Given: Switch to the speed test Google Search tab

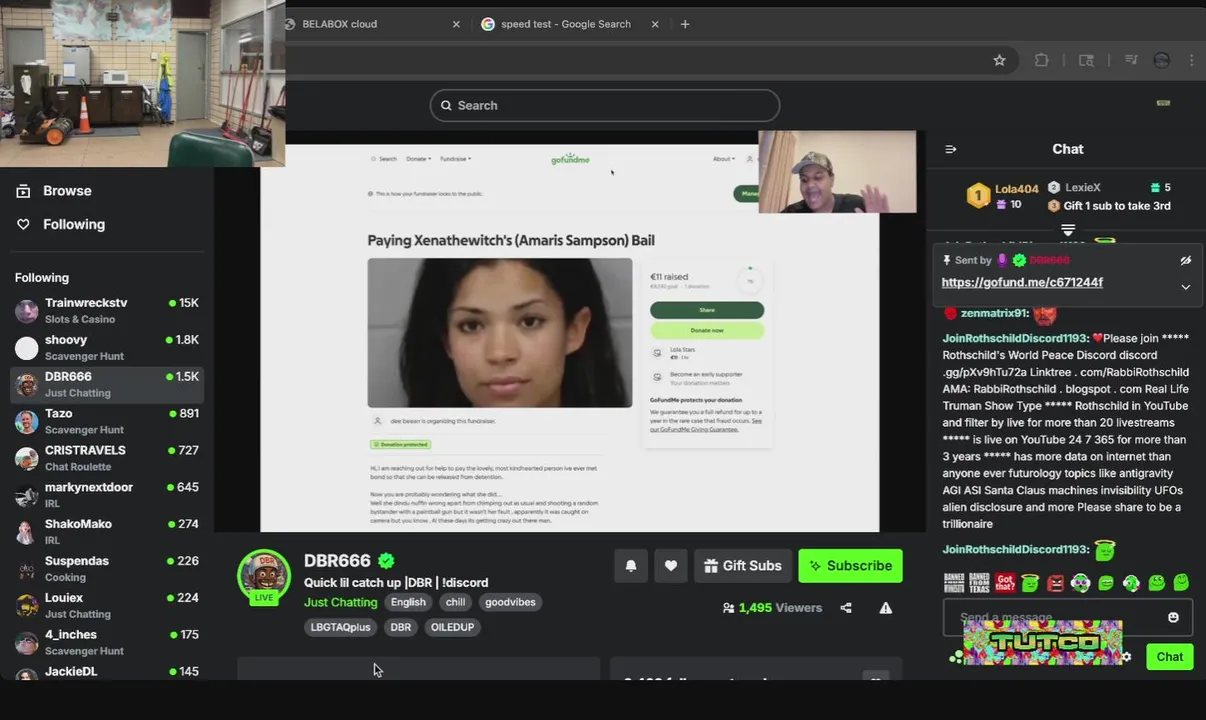Looking at the screenshot, I should pyautogui.click(x=566, y=24).
